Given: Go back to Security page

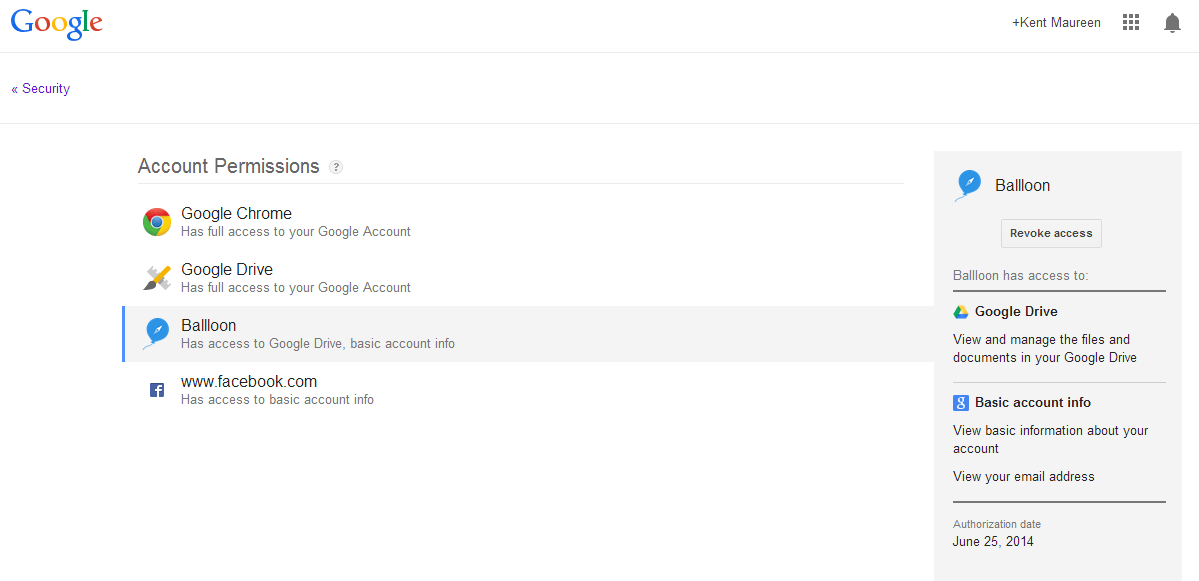Looking at the screenshot, I should point(41,89).
